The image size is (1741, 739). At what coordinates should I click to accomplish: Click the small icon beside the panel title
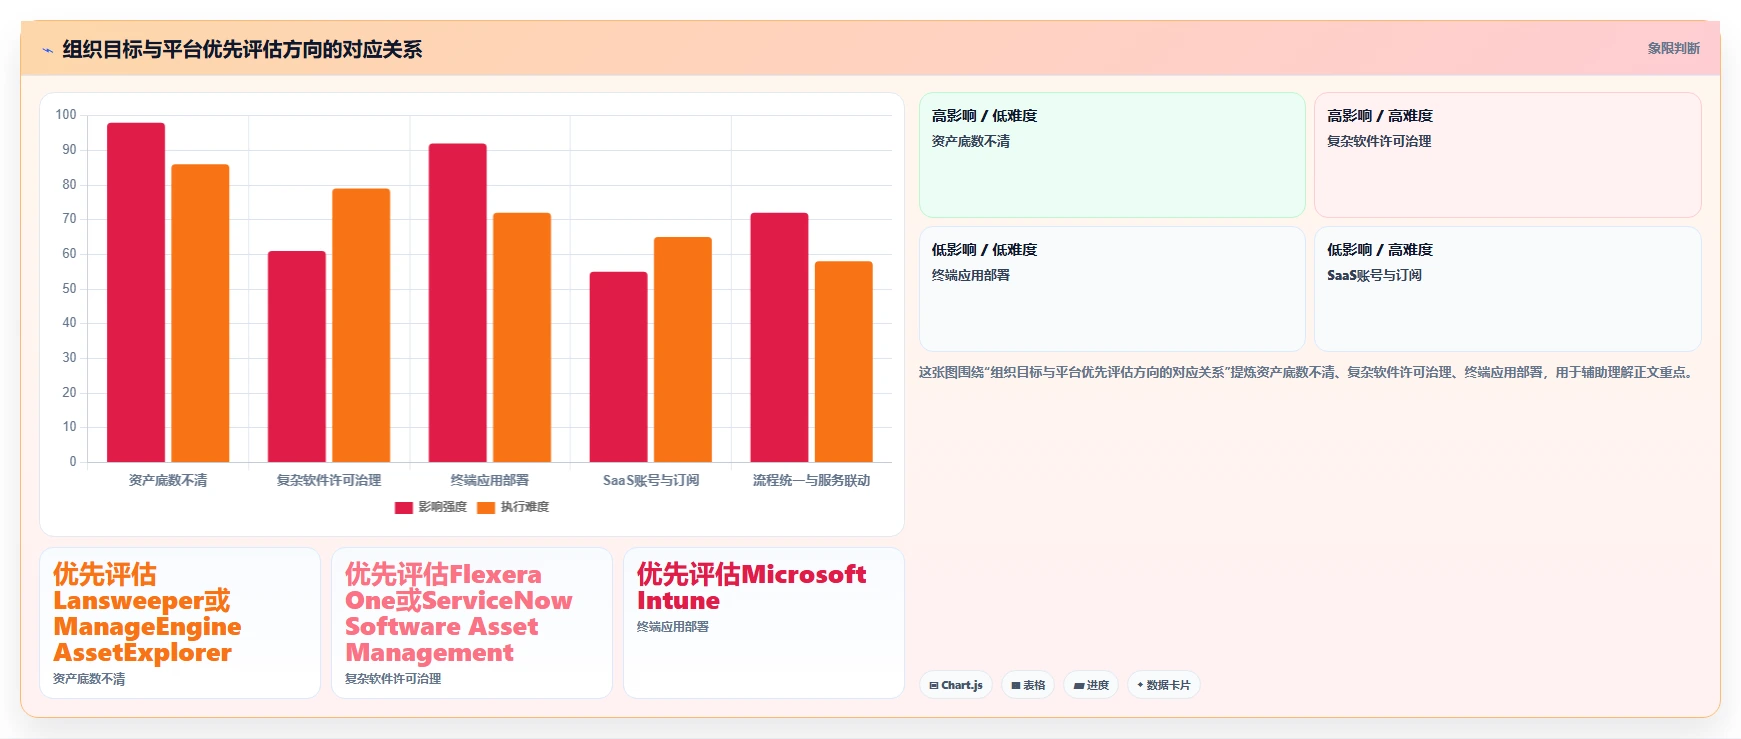tap(47, 50)
